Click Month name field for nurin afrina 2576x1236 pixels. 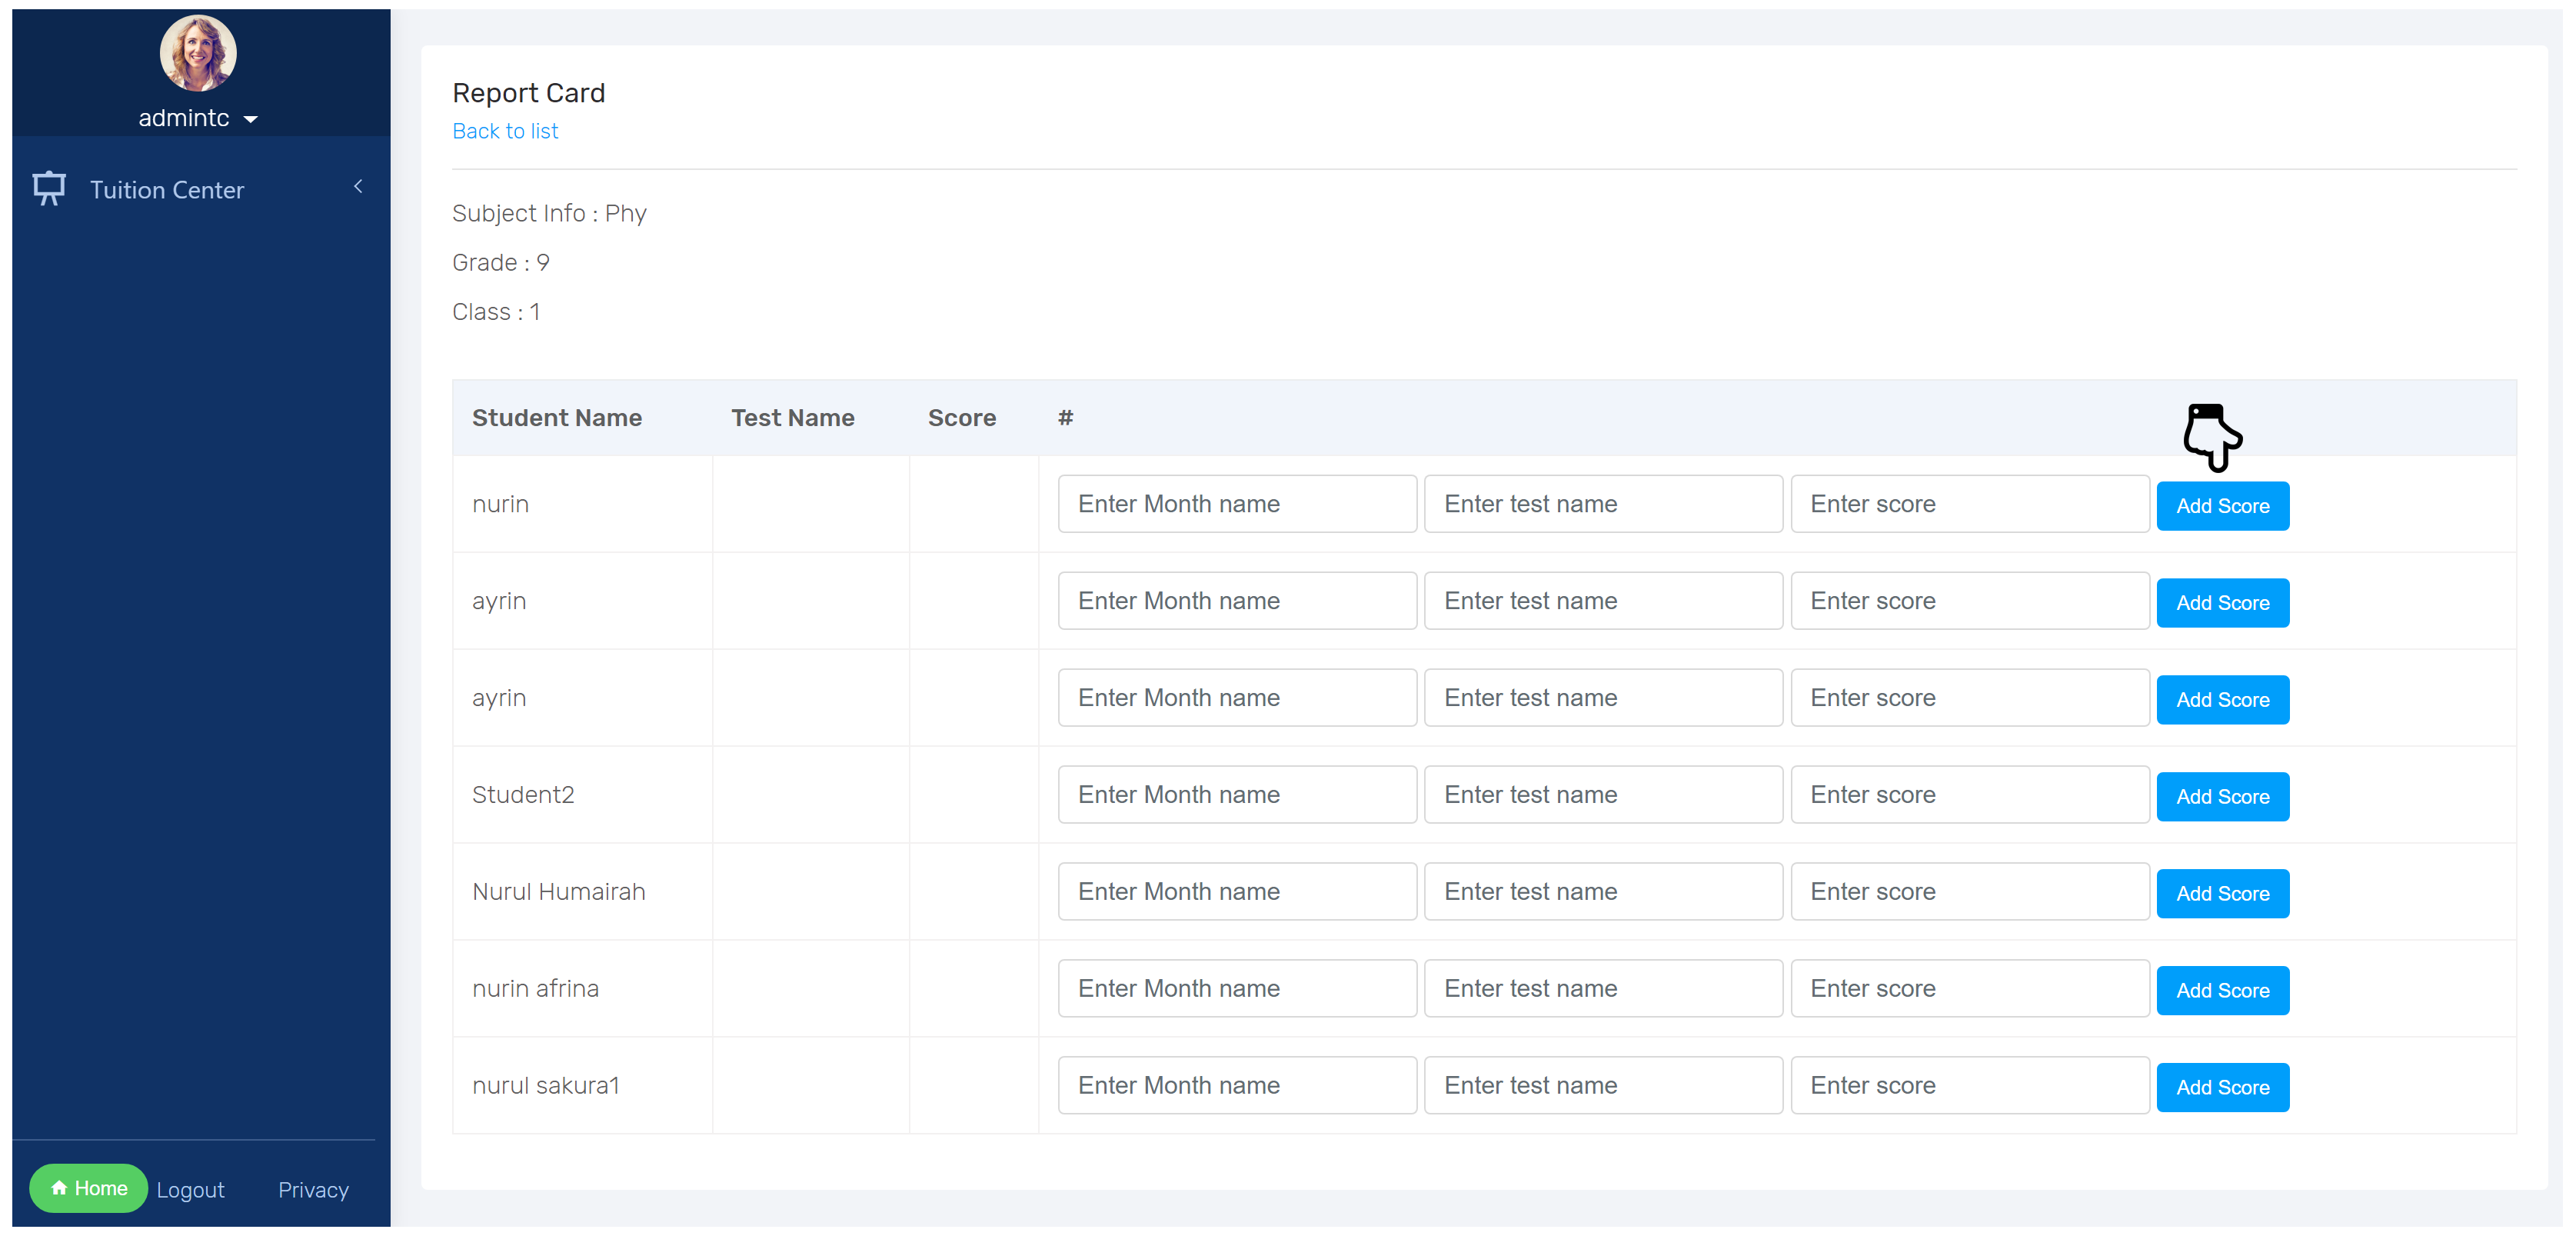pos(1237,989)
